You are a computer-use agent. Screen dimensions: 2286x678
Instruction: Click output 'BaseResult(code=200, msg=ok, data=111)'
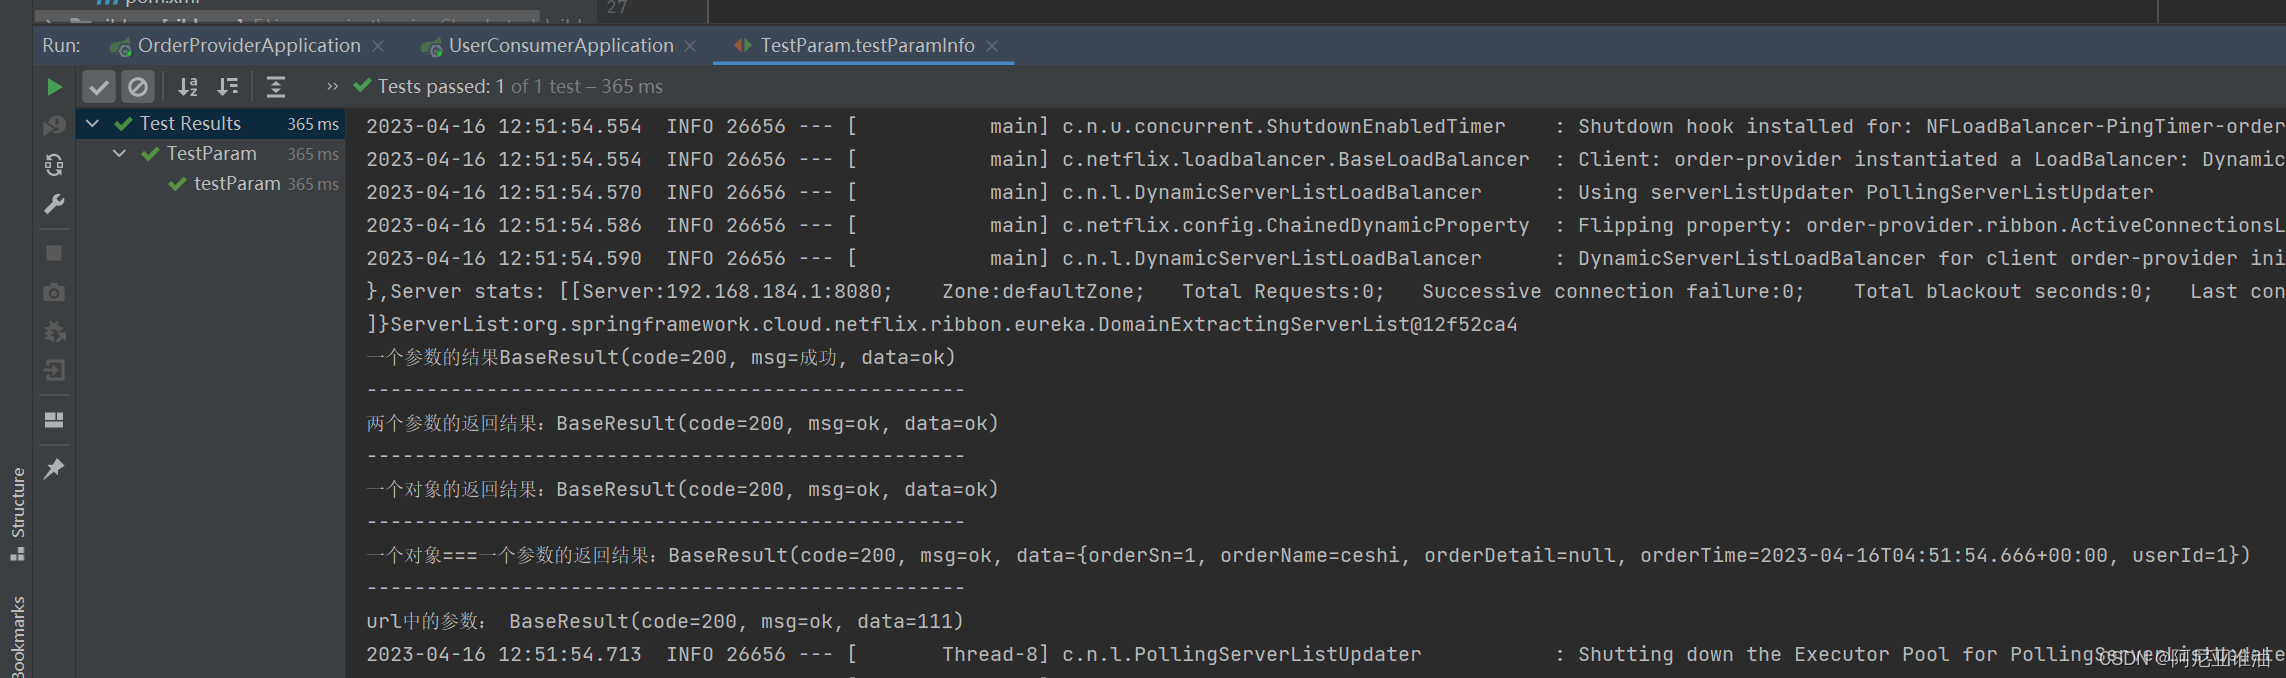[x=736, y=621]
